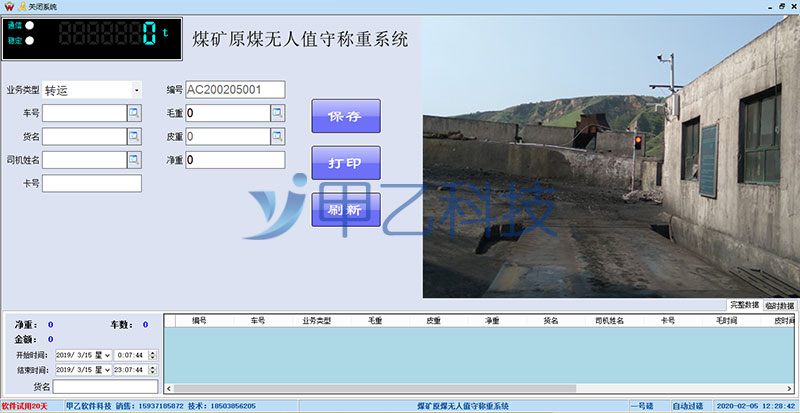Expand the 业务类型 dropdown
This screenshot has height=413, width=800.
point(136,90)
